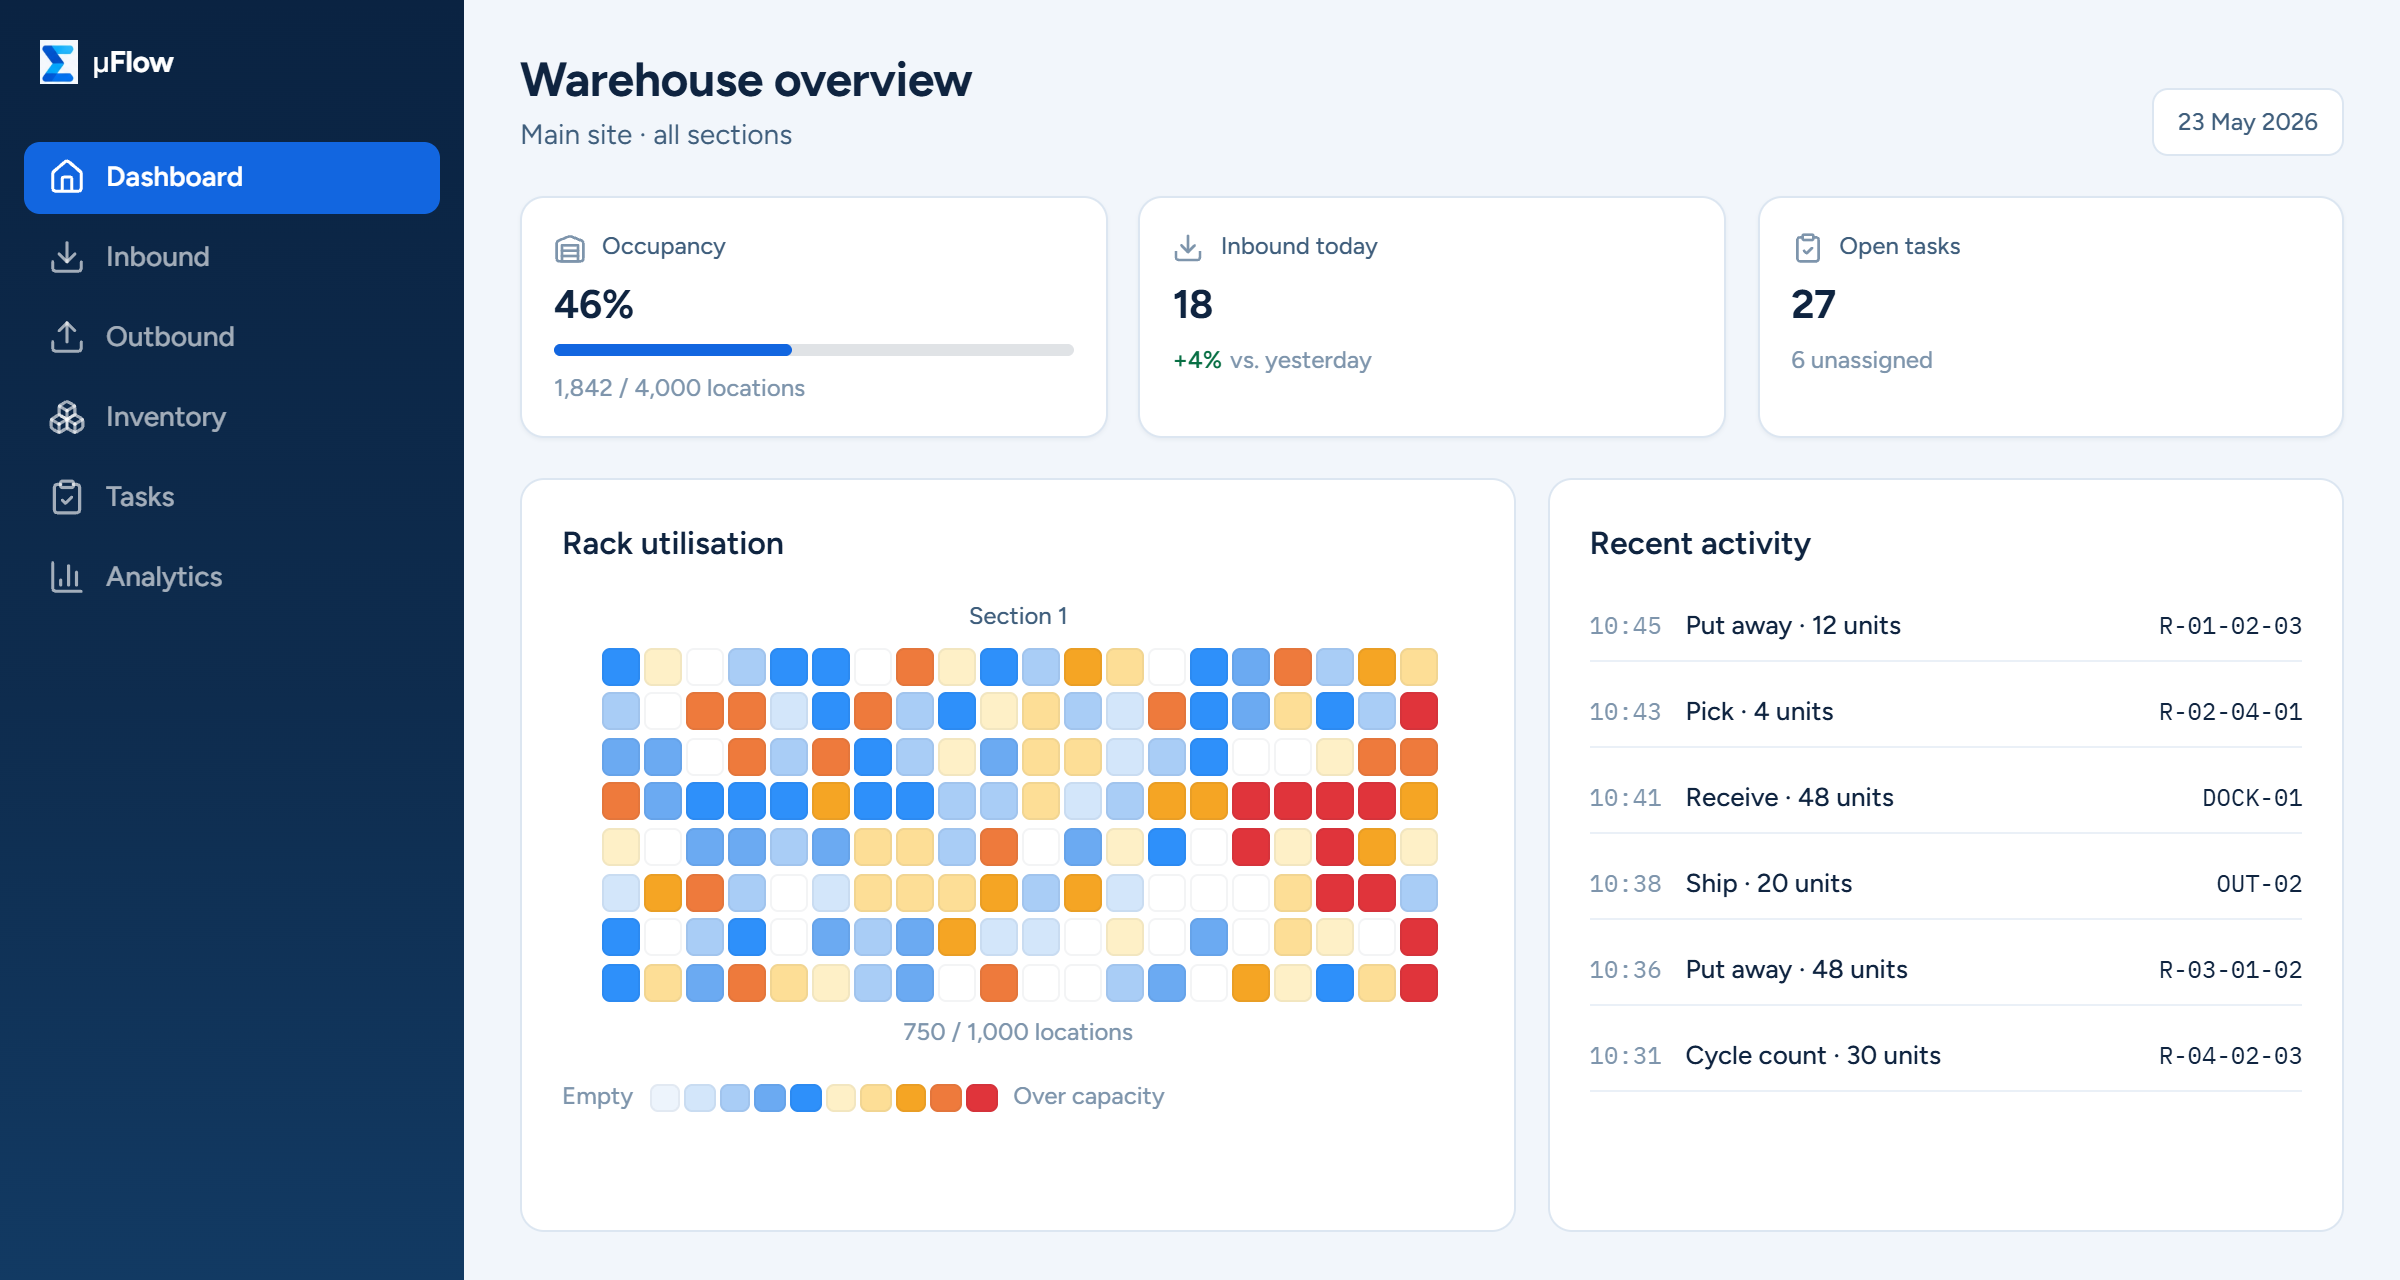Viewport: 2400px width, 1280px height.
Task: Select the Put away 48 units row
Action: tap(1946, 970)
